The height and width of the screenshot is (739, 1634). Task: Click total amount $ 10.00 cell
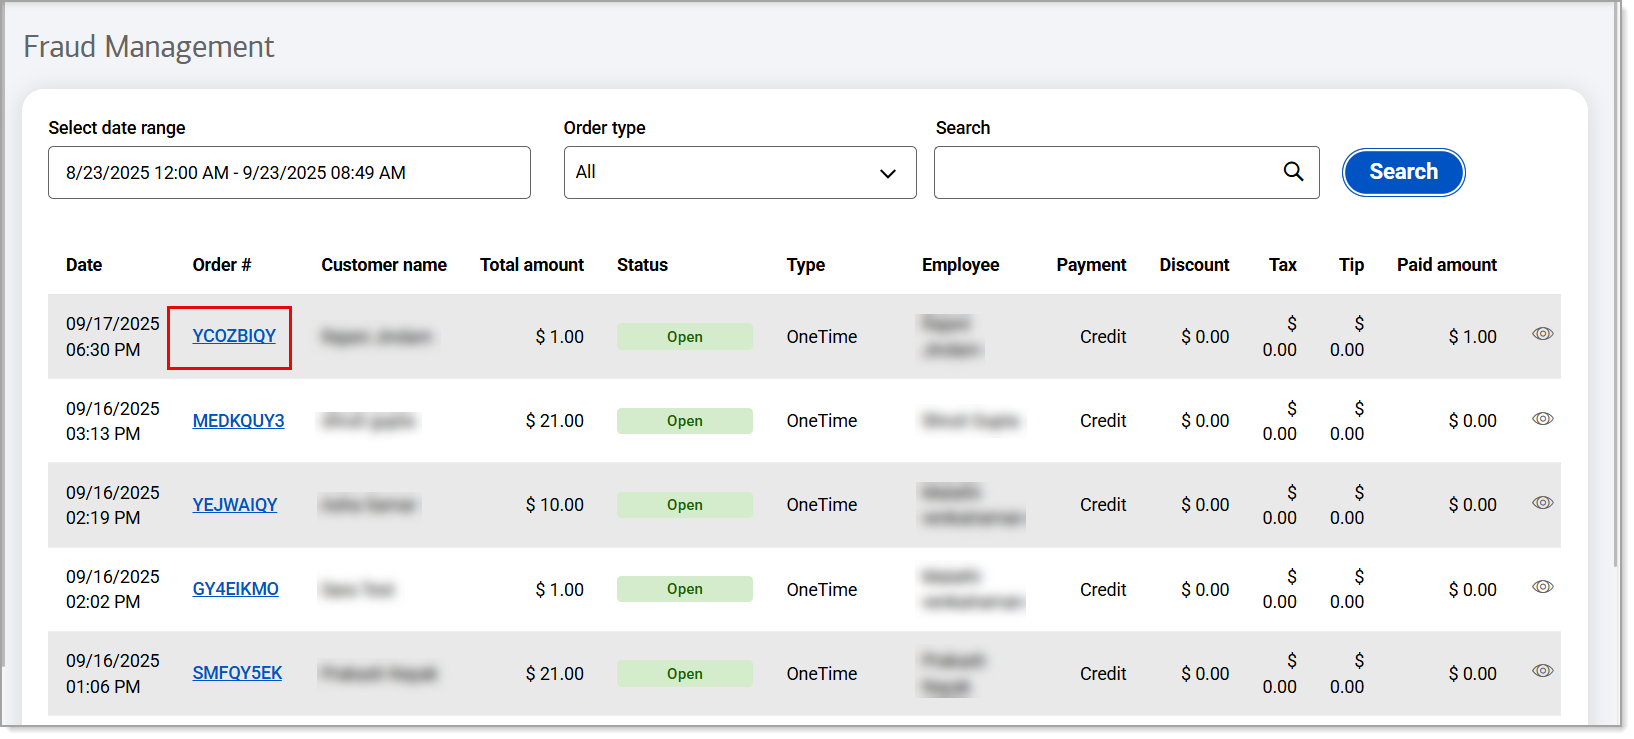point(555,505)
